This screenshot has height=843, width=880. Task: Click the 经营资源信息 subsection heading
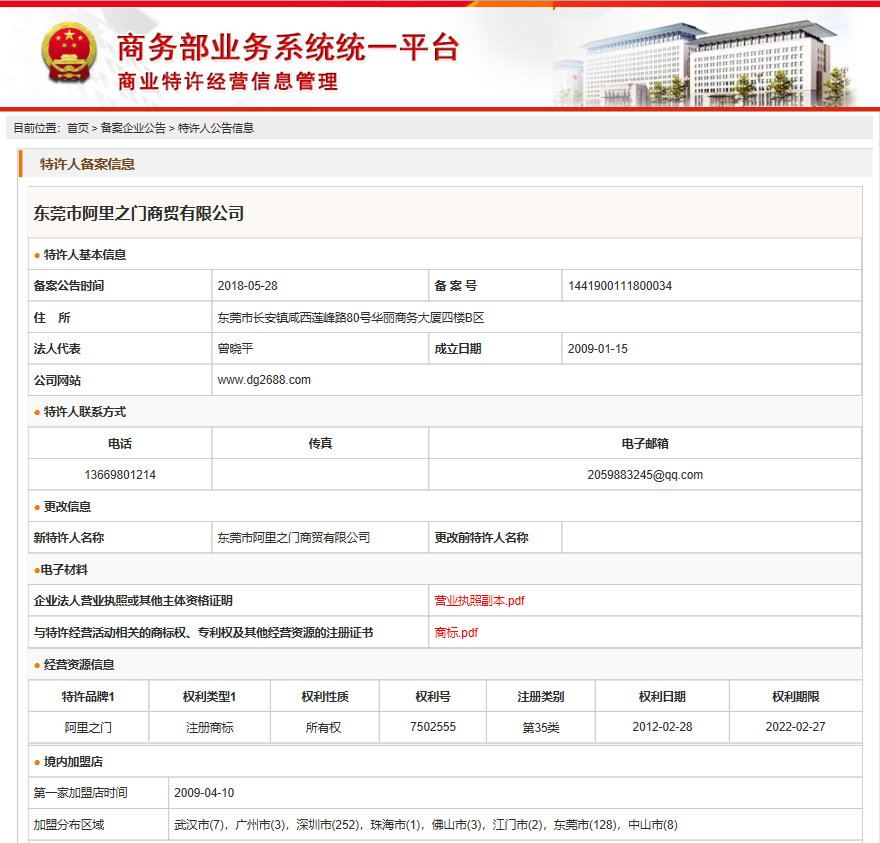[79, 665]
